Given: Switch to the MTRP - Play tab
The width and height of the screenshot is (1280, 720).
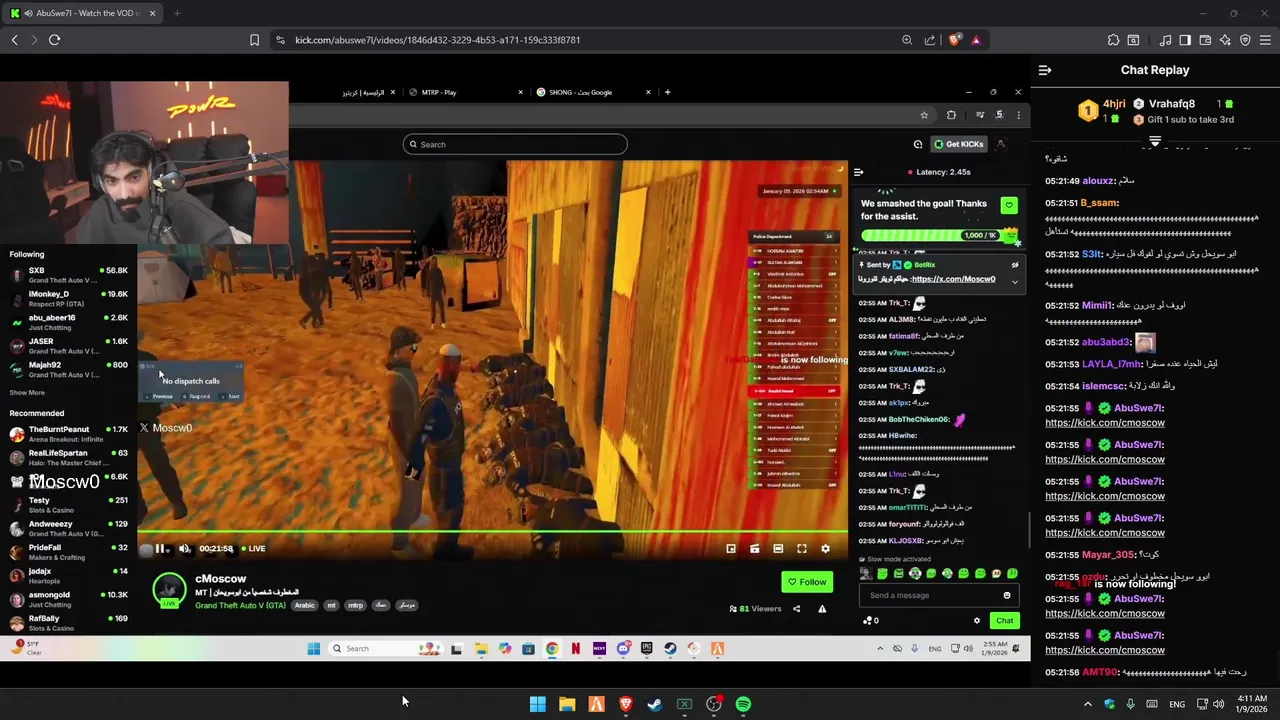Looking at the screenshot, I should tap(465, 92).
